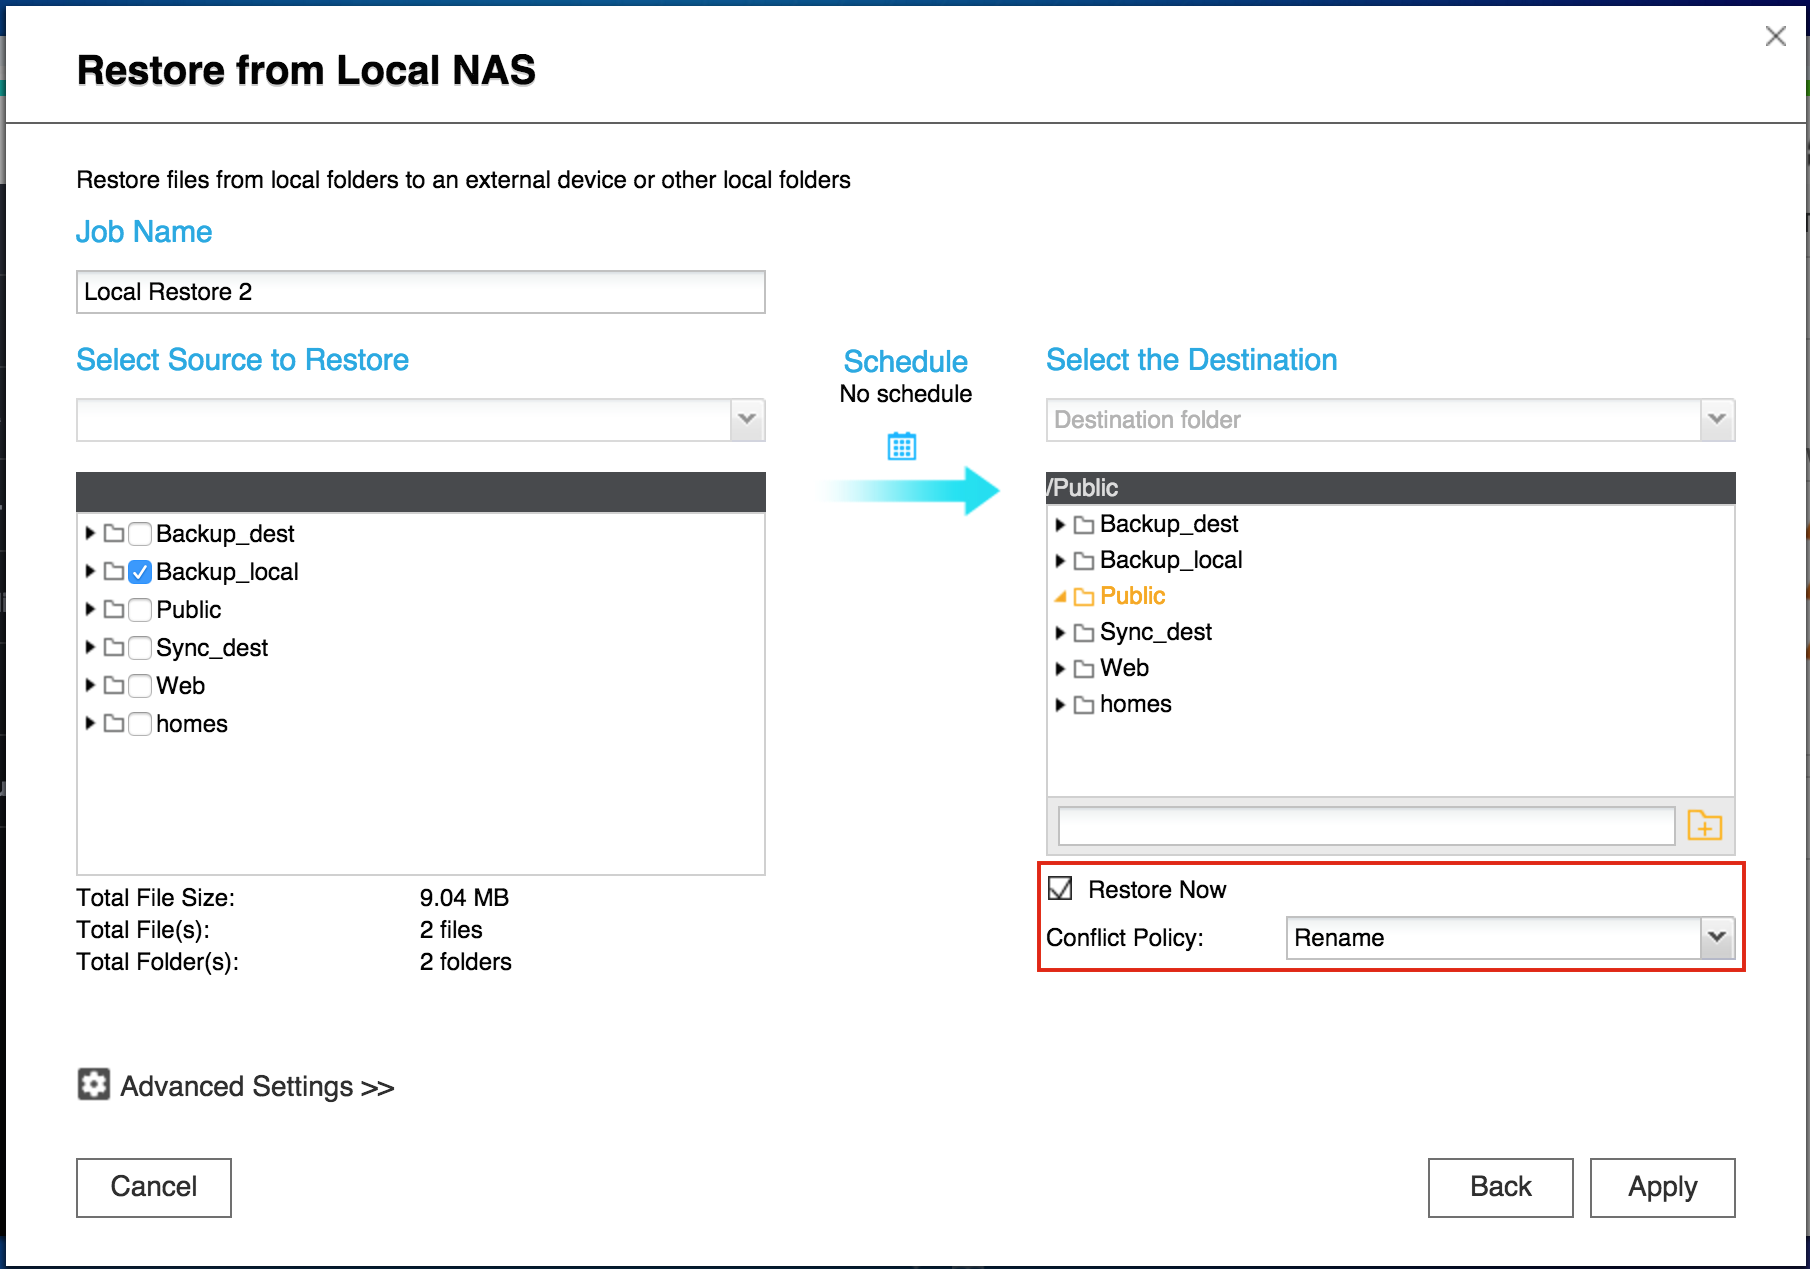1810x1269 pixels.
Task: Click the source Sync_dest folder icon
Action: [x=114, y=647]
